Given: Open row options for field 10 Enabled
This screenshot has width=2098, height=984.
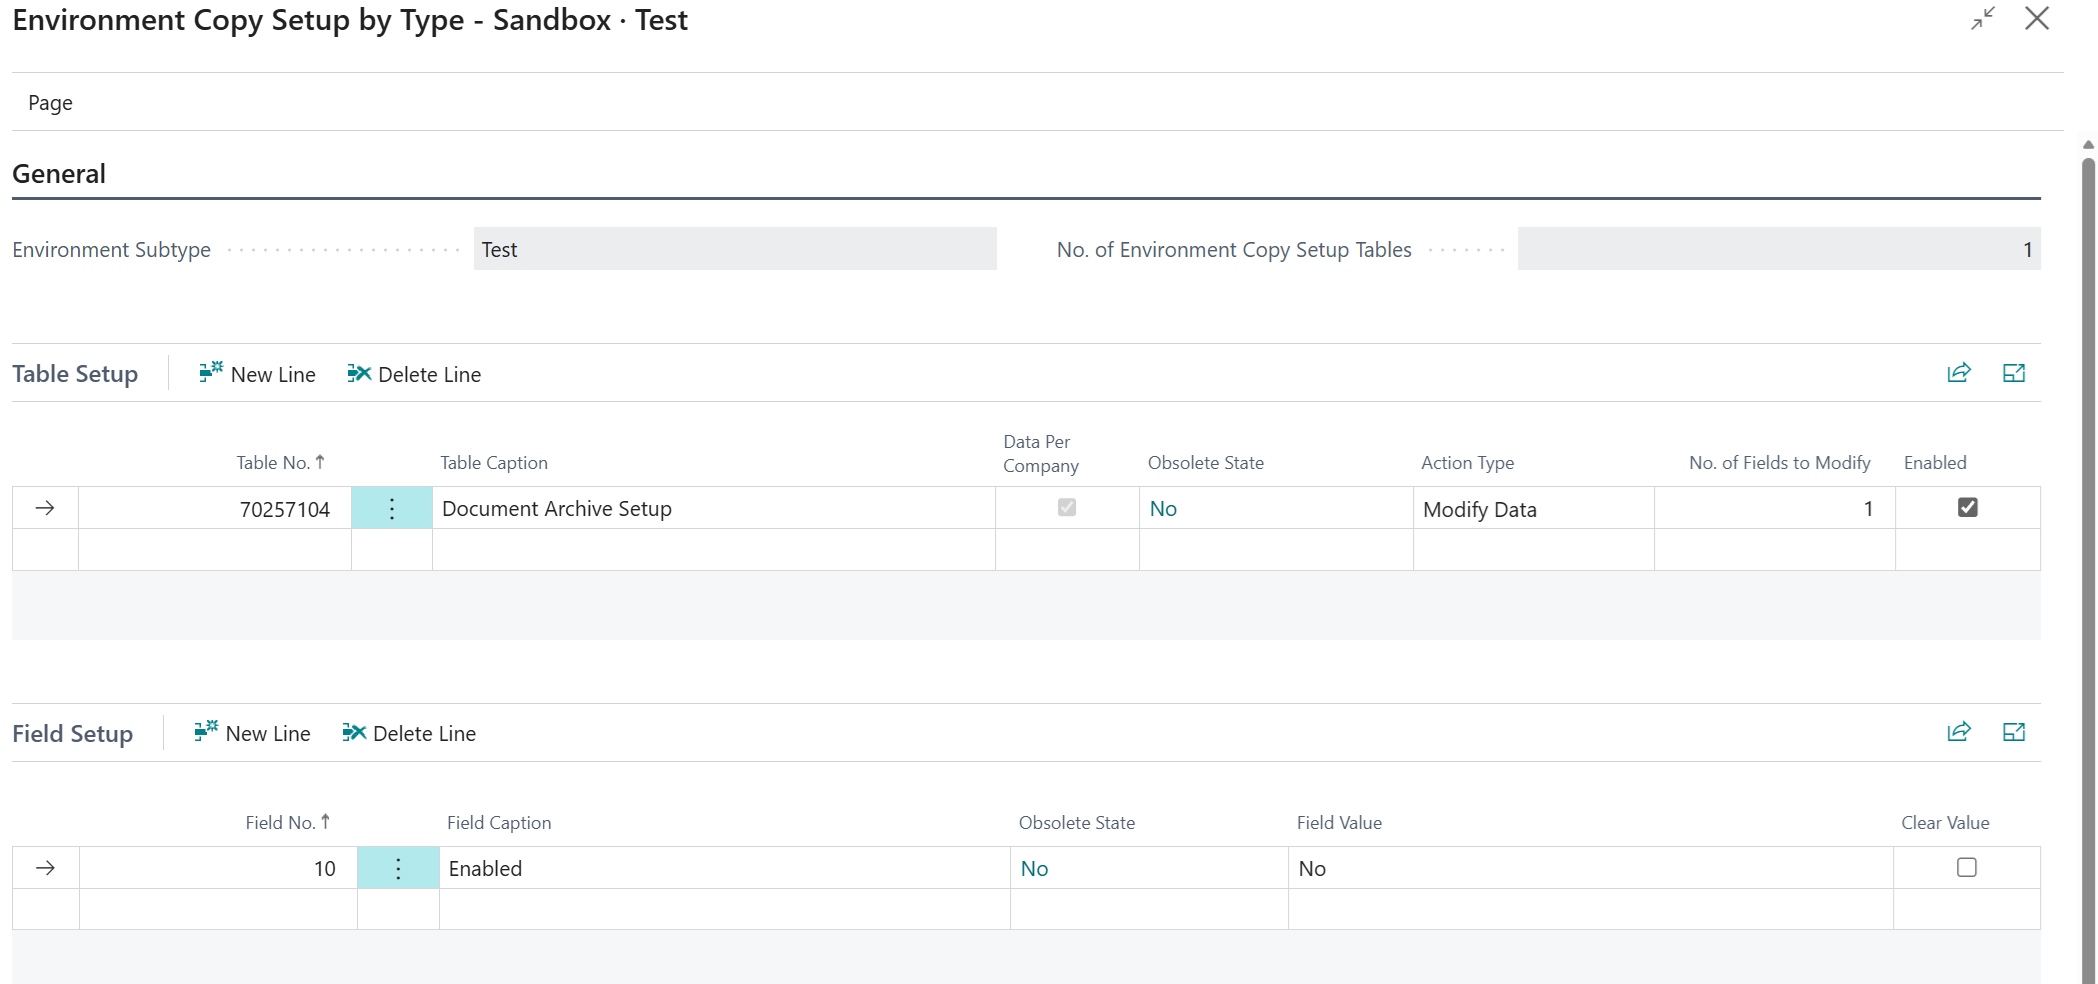Looking at the screenshot, I should (398, 868).
